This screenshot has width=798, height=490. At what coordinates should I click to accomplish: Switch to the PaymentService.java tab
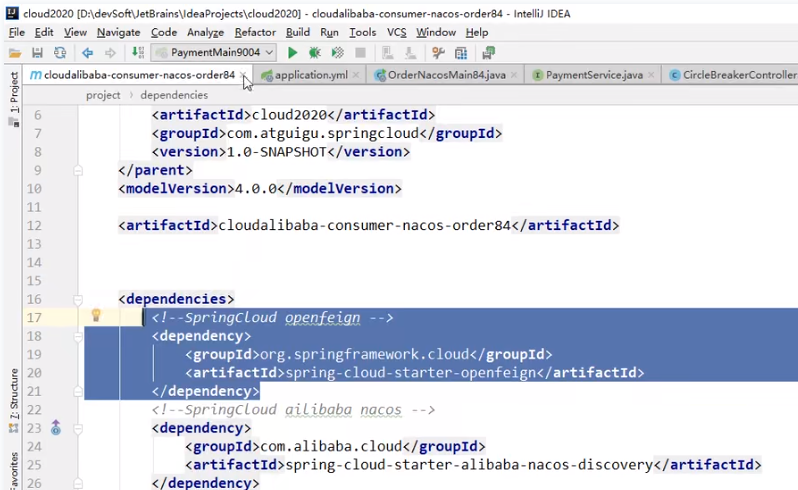click(x=594, y=75)
